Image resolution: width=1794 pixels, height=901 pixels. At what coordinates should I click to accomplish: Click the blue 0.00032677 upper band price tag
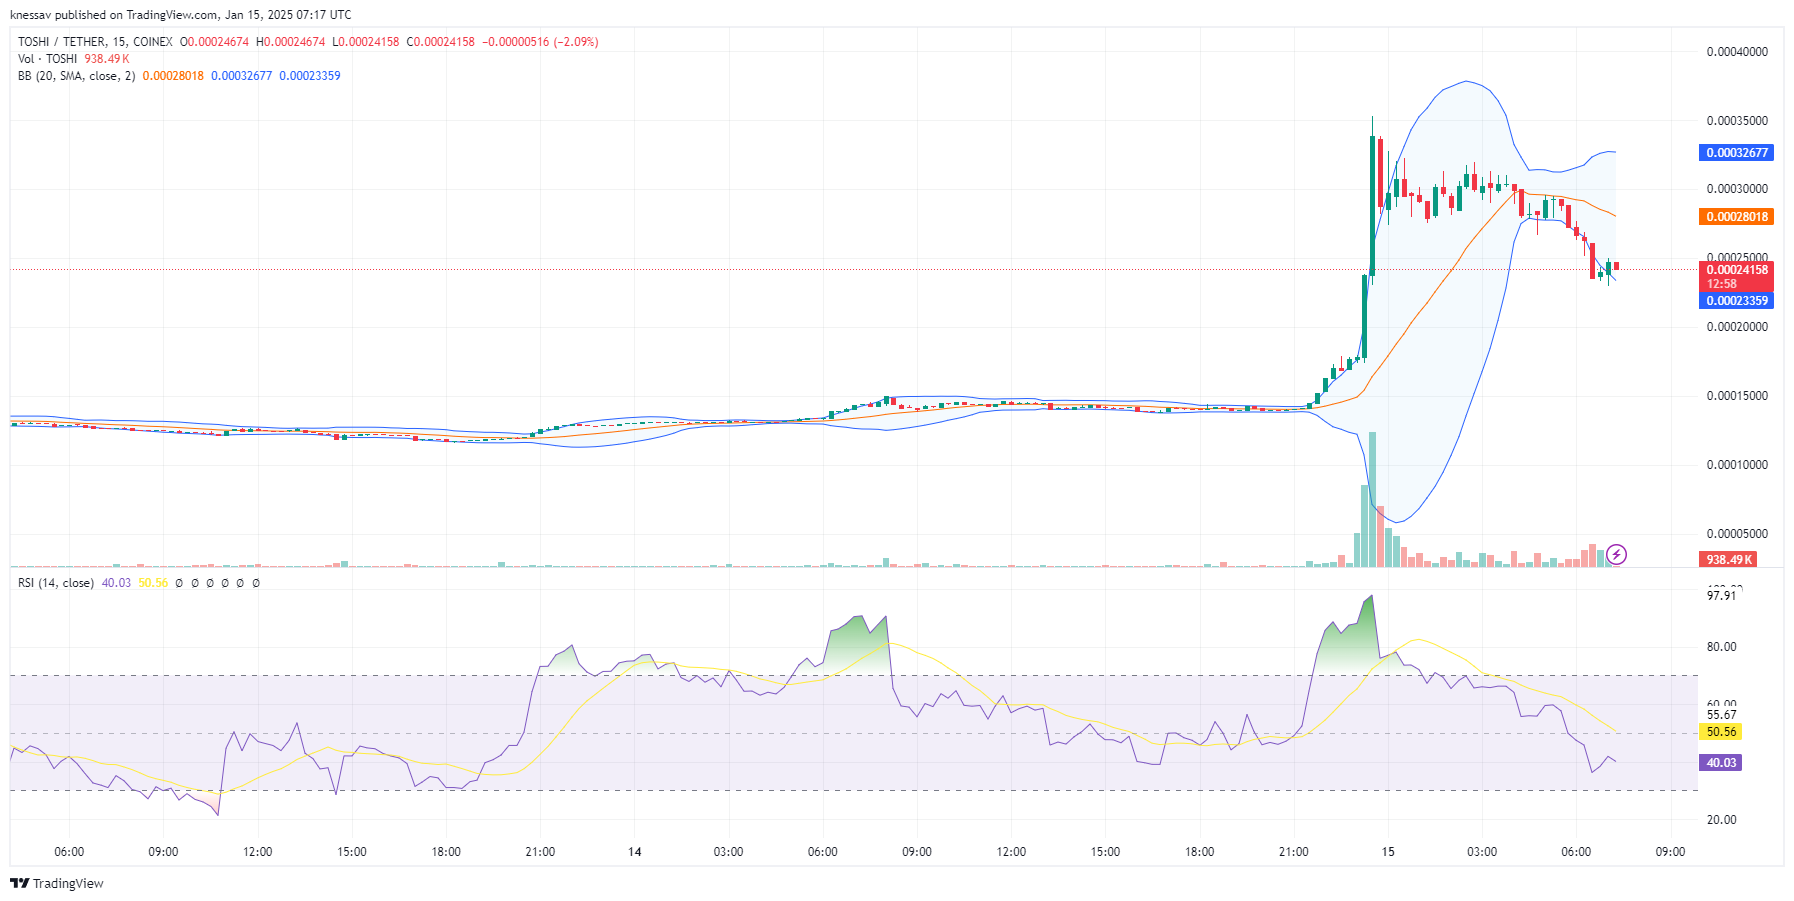(x=1736, y=153)
